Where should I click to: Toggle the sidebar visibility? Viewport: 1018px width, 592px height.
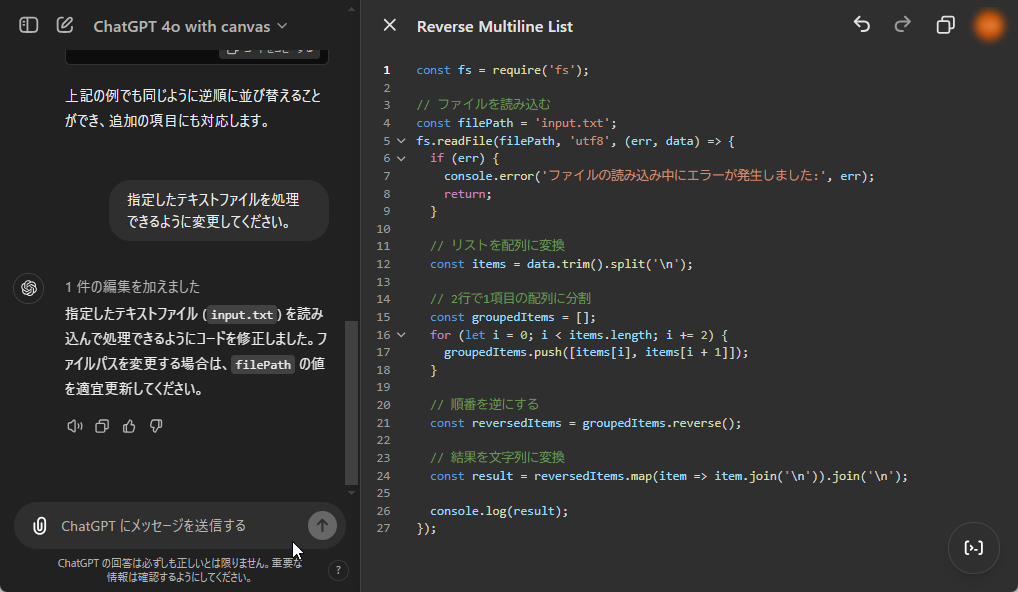tap(28, 25)
